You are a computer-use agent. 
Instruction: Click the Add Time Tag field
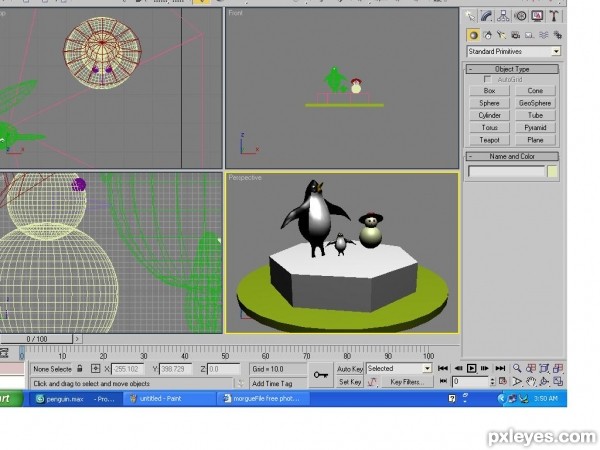[278, 383]
